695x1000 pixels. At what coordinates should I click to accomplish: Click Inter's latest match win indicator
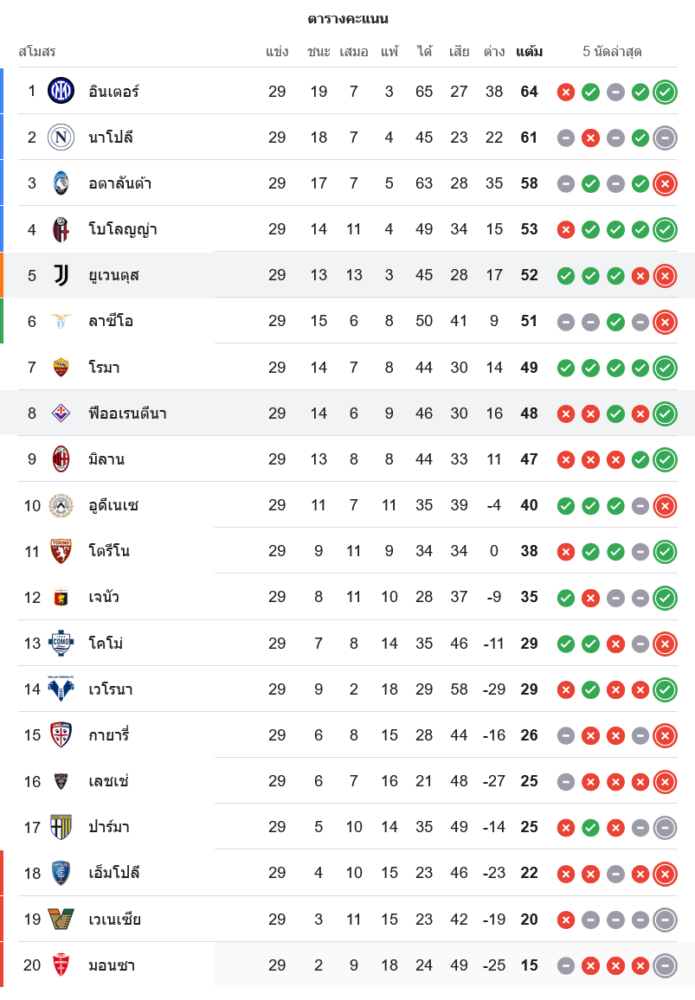665,92
